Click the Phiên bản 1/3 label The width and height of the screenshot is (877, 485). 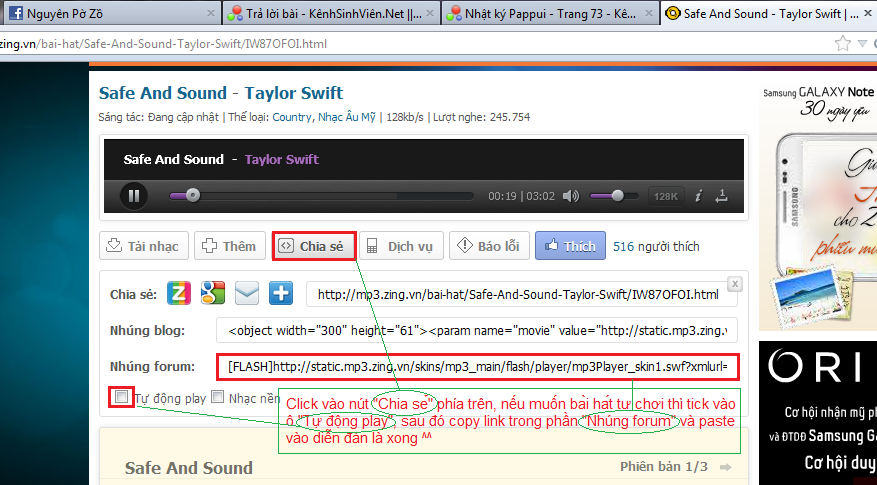point(664,467)
